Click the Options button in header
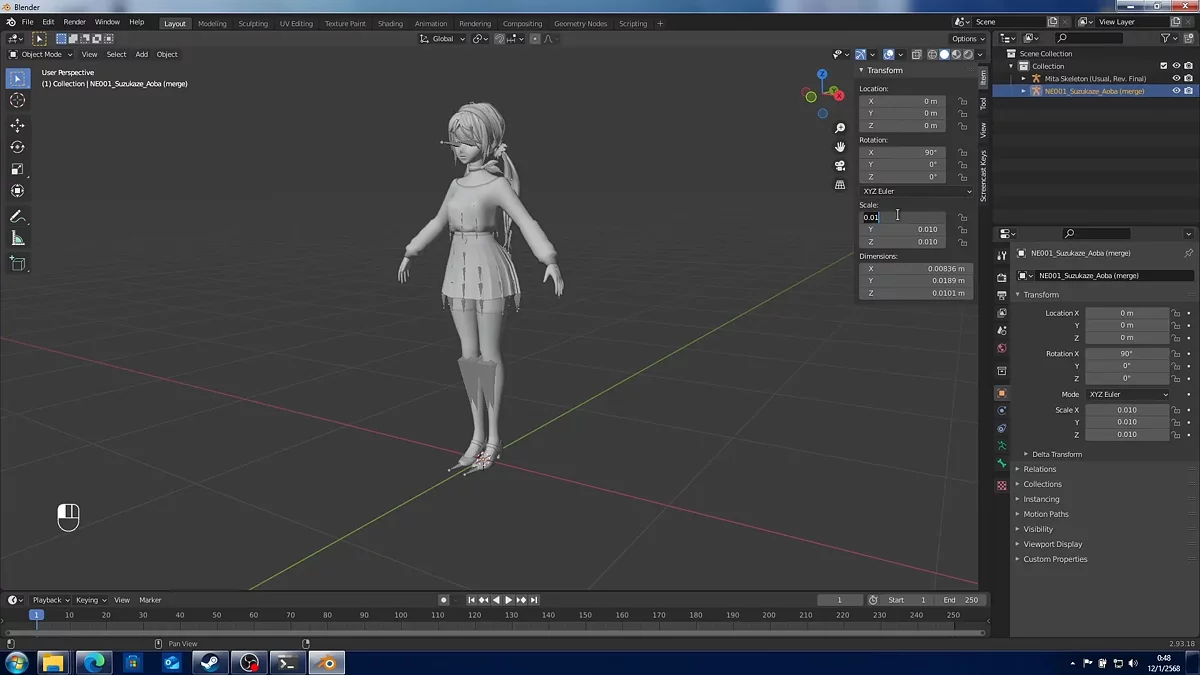 click(966, 39)
